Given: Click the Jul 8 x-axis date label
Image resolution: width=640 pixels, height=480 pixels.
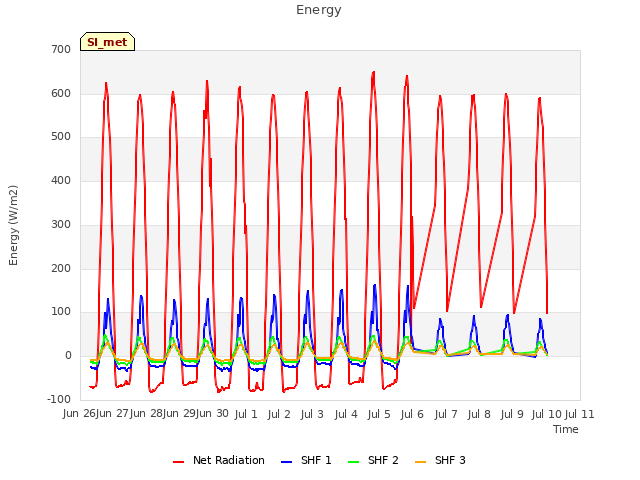Looking at the screenshot, I should click(x=479, y=414).
